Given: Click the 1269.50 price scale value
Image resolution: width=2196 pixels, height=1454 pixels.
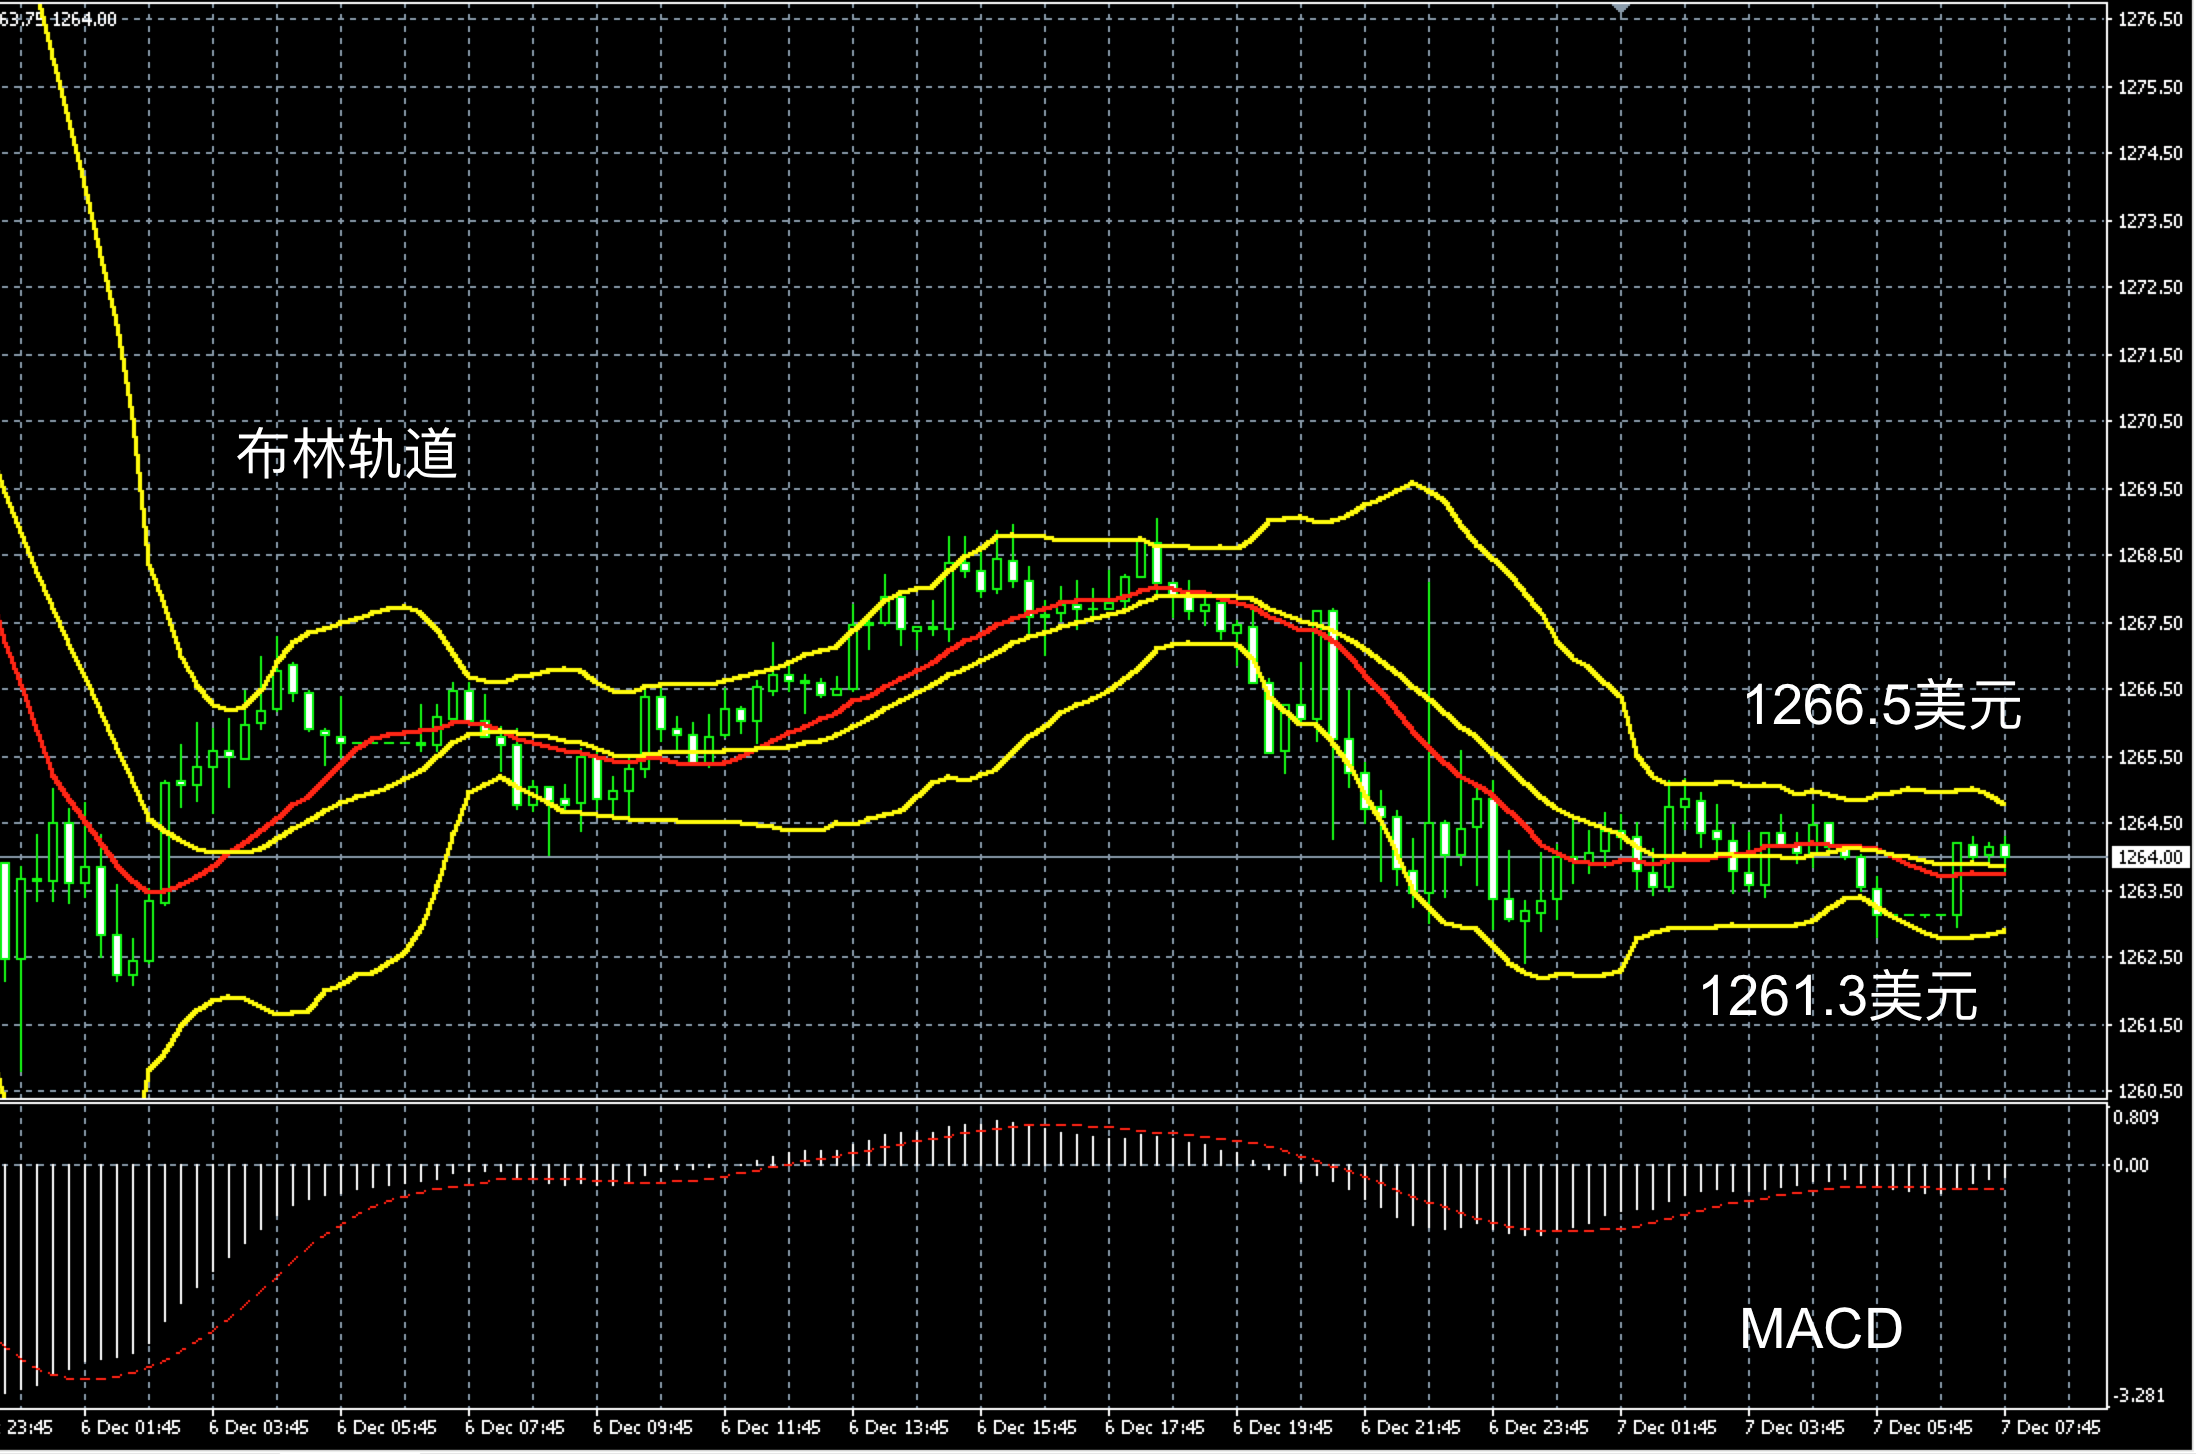Looking at the screenshot, I should [x=2150, y=489].
